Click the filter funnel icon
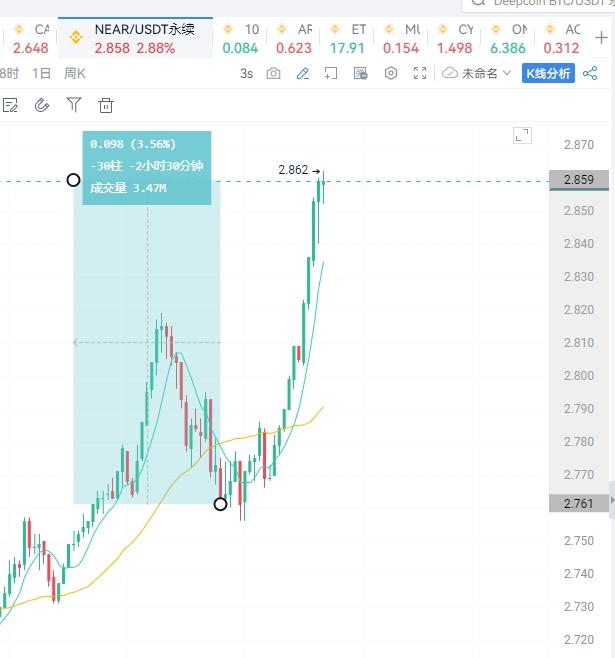The height and width of the screenshot is (658, 615). (74, 104)
